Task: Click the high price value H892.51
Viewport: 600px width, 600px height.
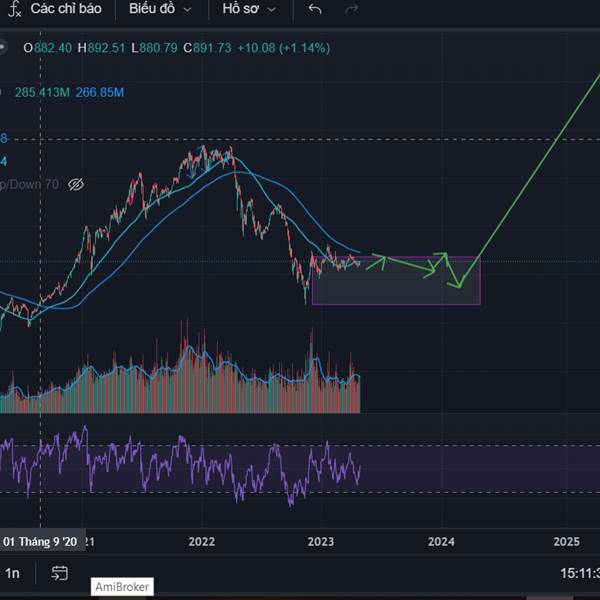Action: pyautogui.click(x=101, y=48)
